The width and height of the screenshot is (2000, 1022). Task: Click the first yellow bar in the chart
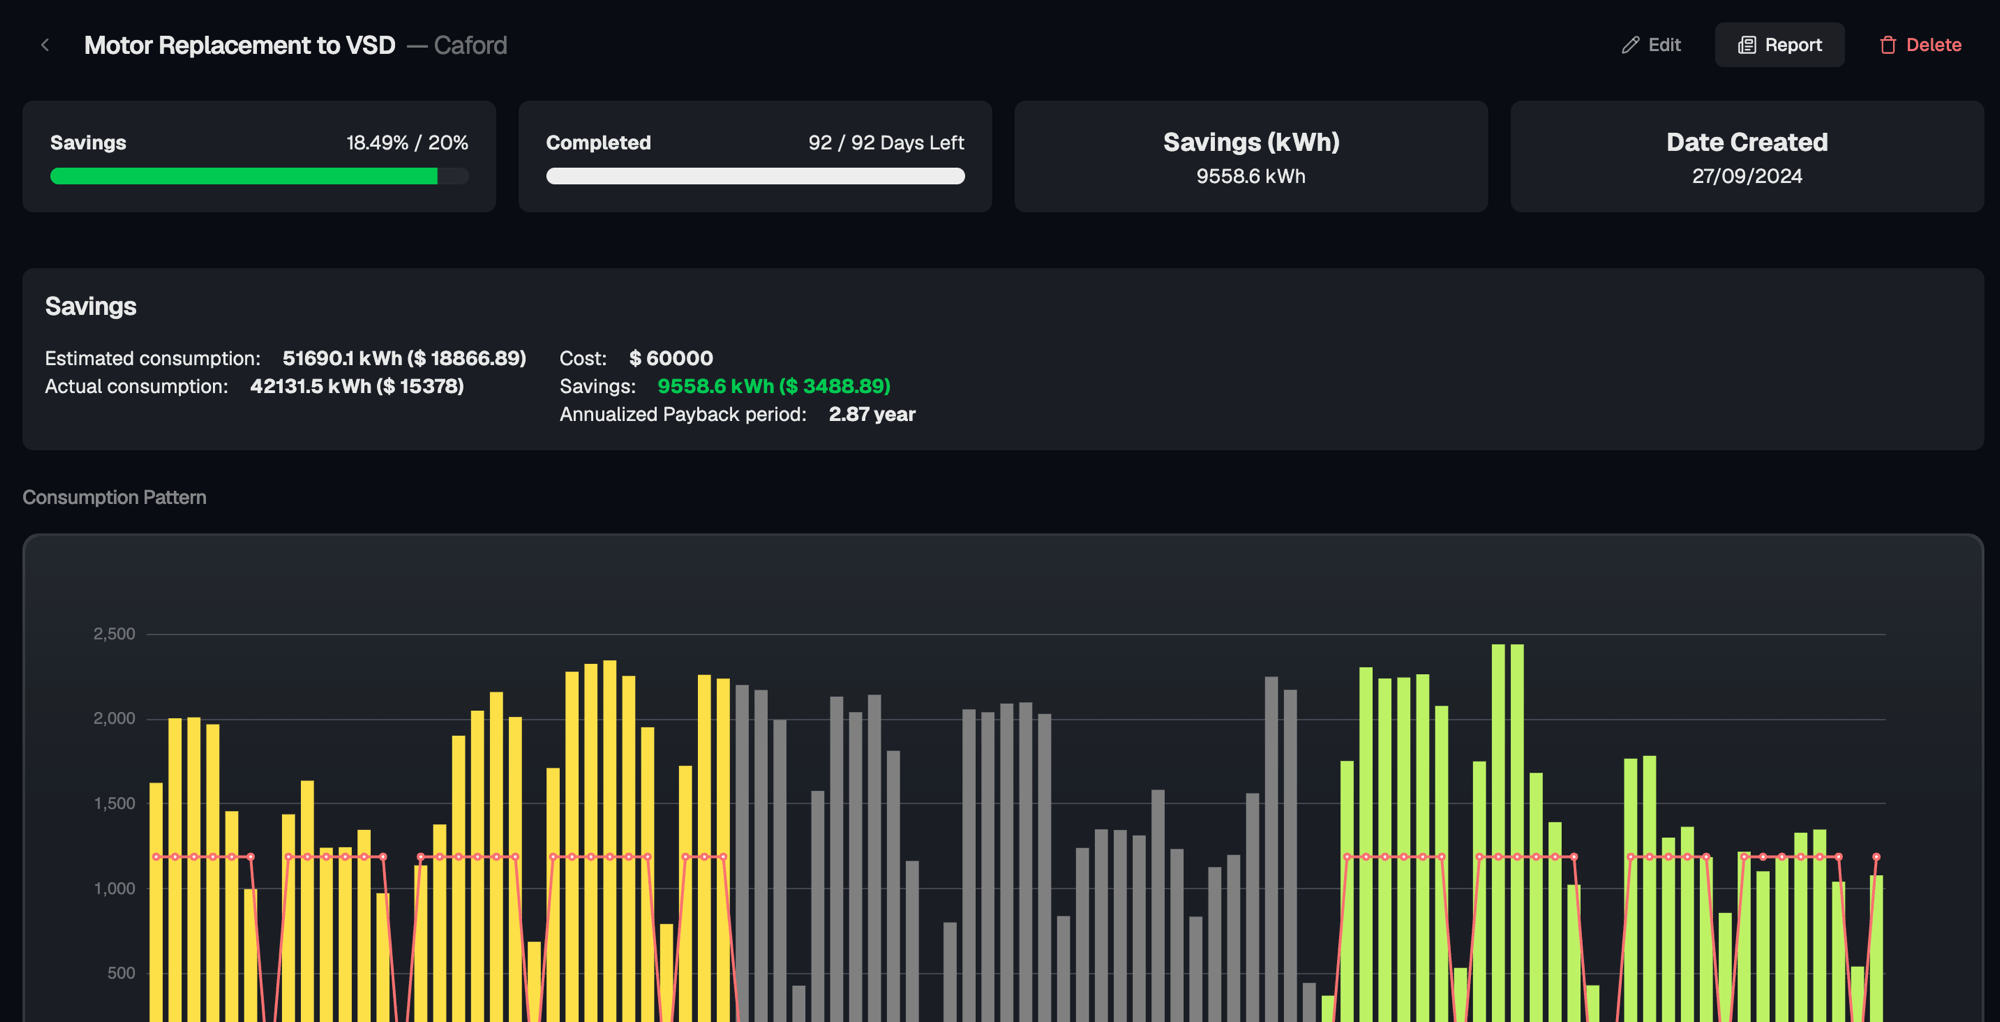[x=156, y=902]
